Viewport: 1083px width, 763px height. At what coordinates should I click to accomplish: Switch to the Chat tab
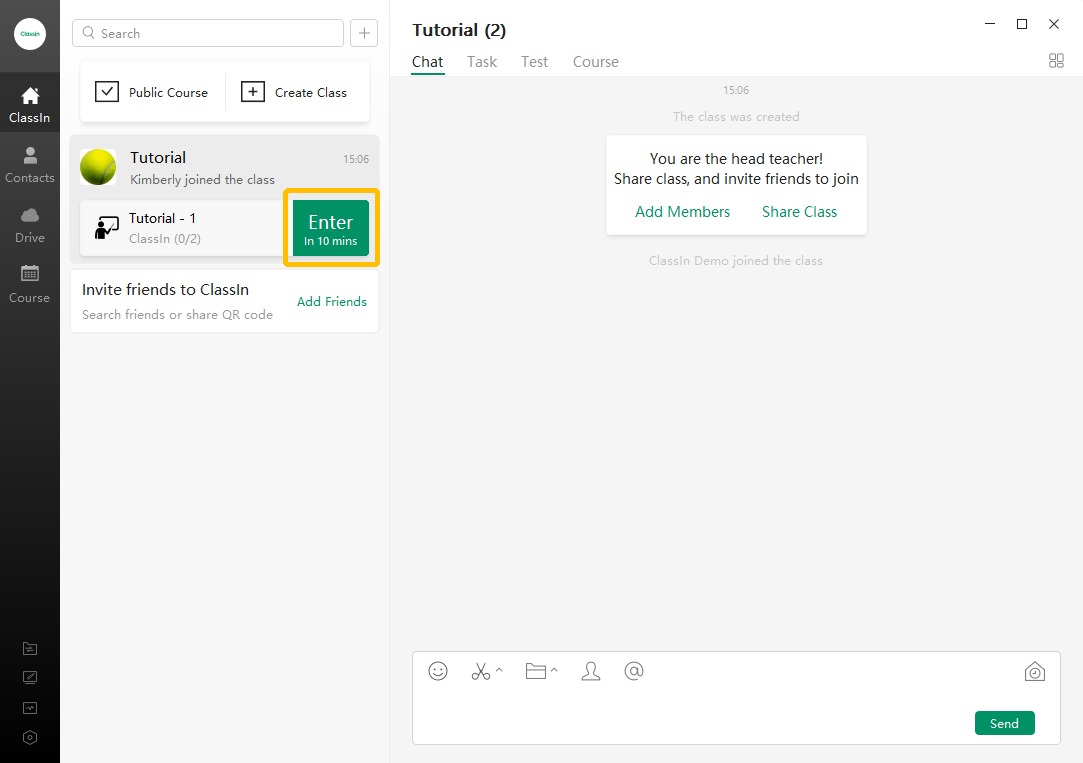(428, 61)
